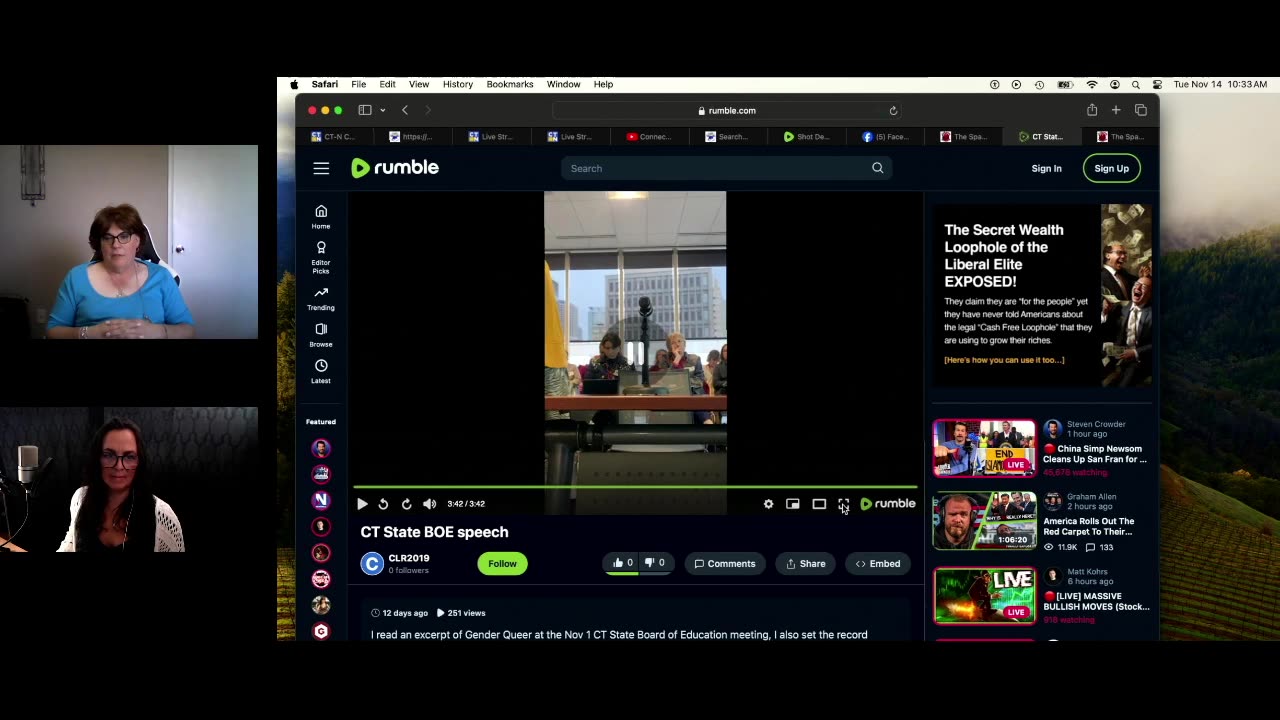Open the View menu
Screen dimensions: 1280x720
pyautogui.click(x=419, y=84)
